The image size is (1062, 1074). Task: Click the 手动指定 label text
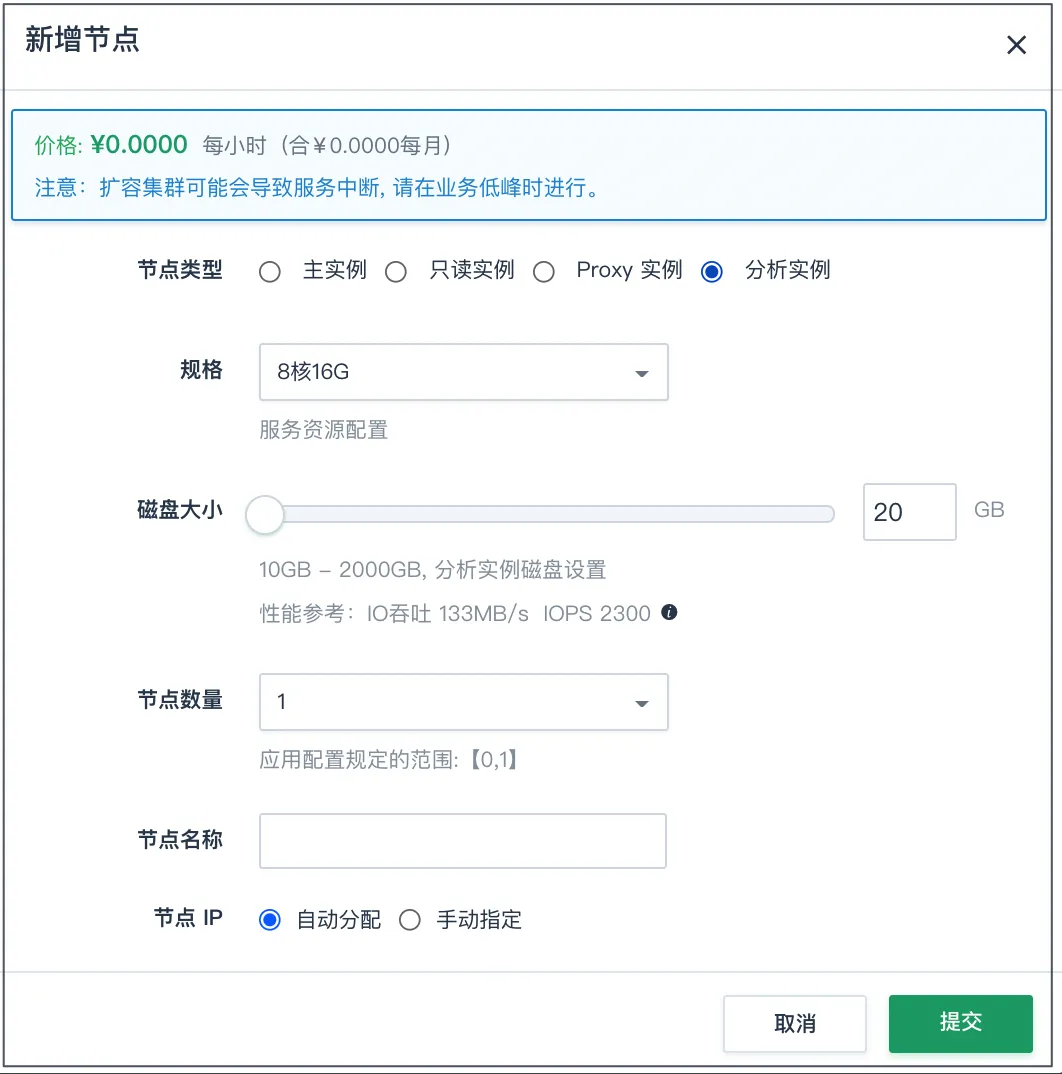pyautogui.click(x=480, y=920)
